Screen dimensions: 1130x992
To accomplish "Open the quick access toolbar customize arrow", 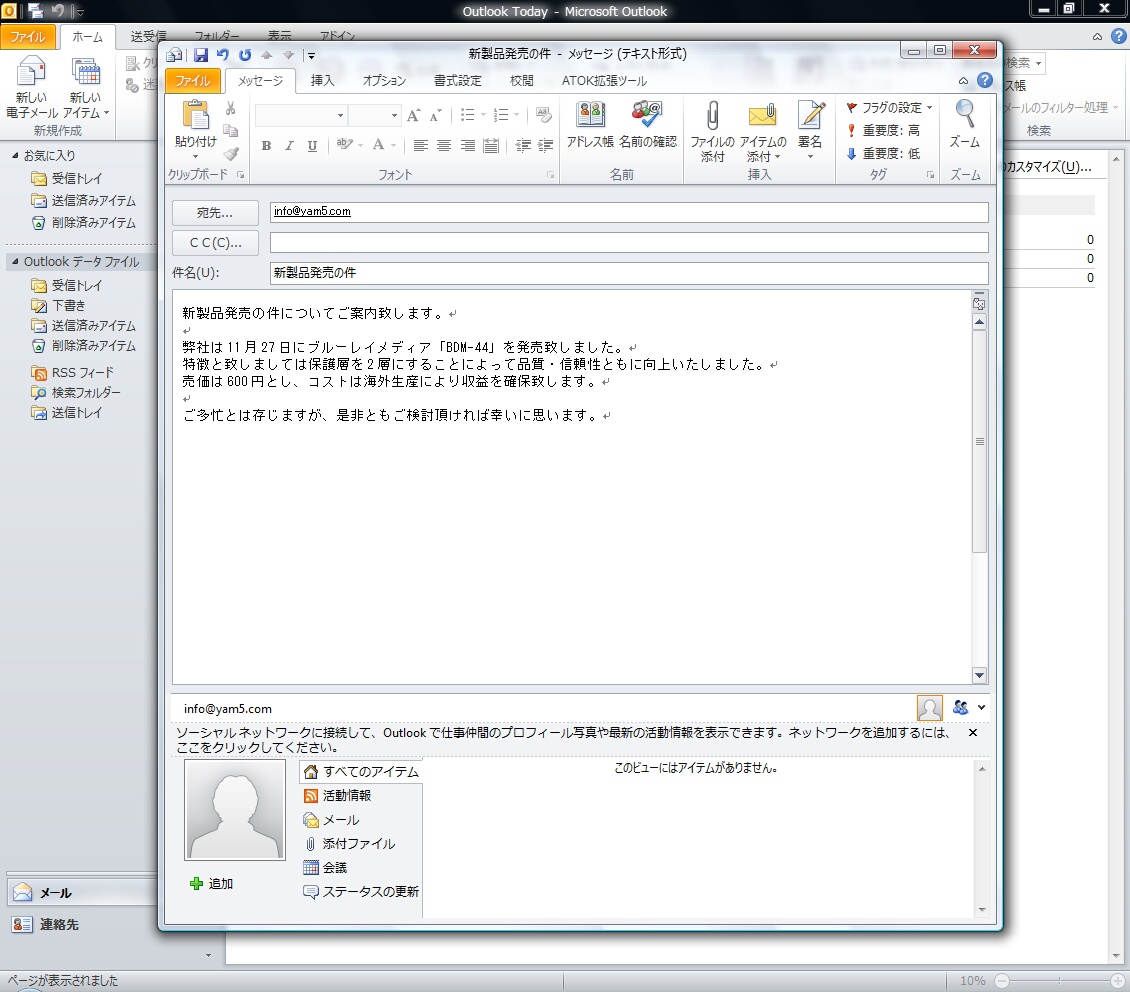I will pos(311,55).
